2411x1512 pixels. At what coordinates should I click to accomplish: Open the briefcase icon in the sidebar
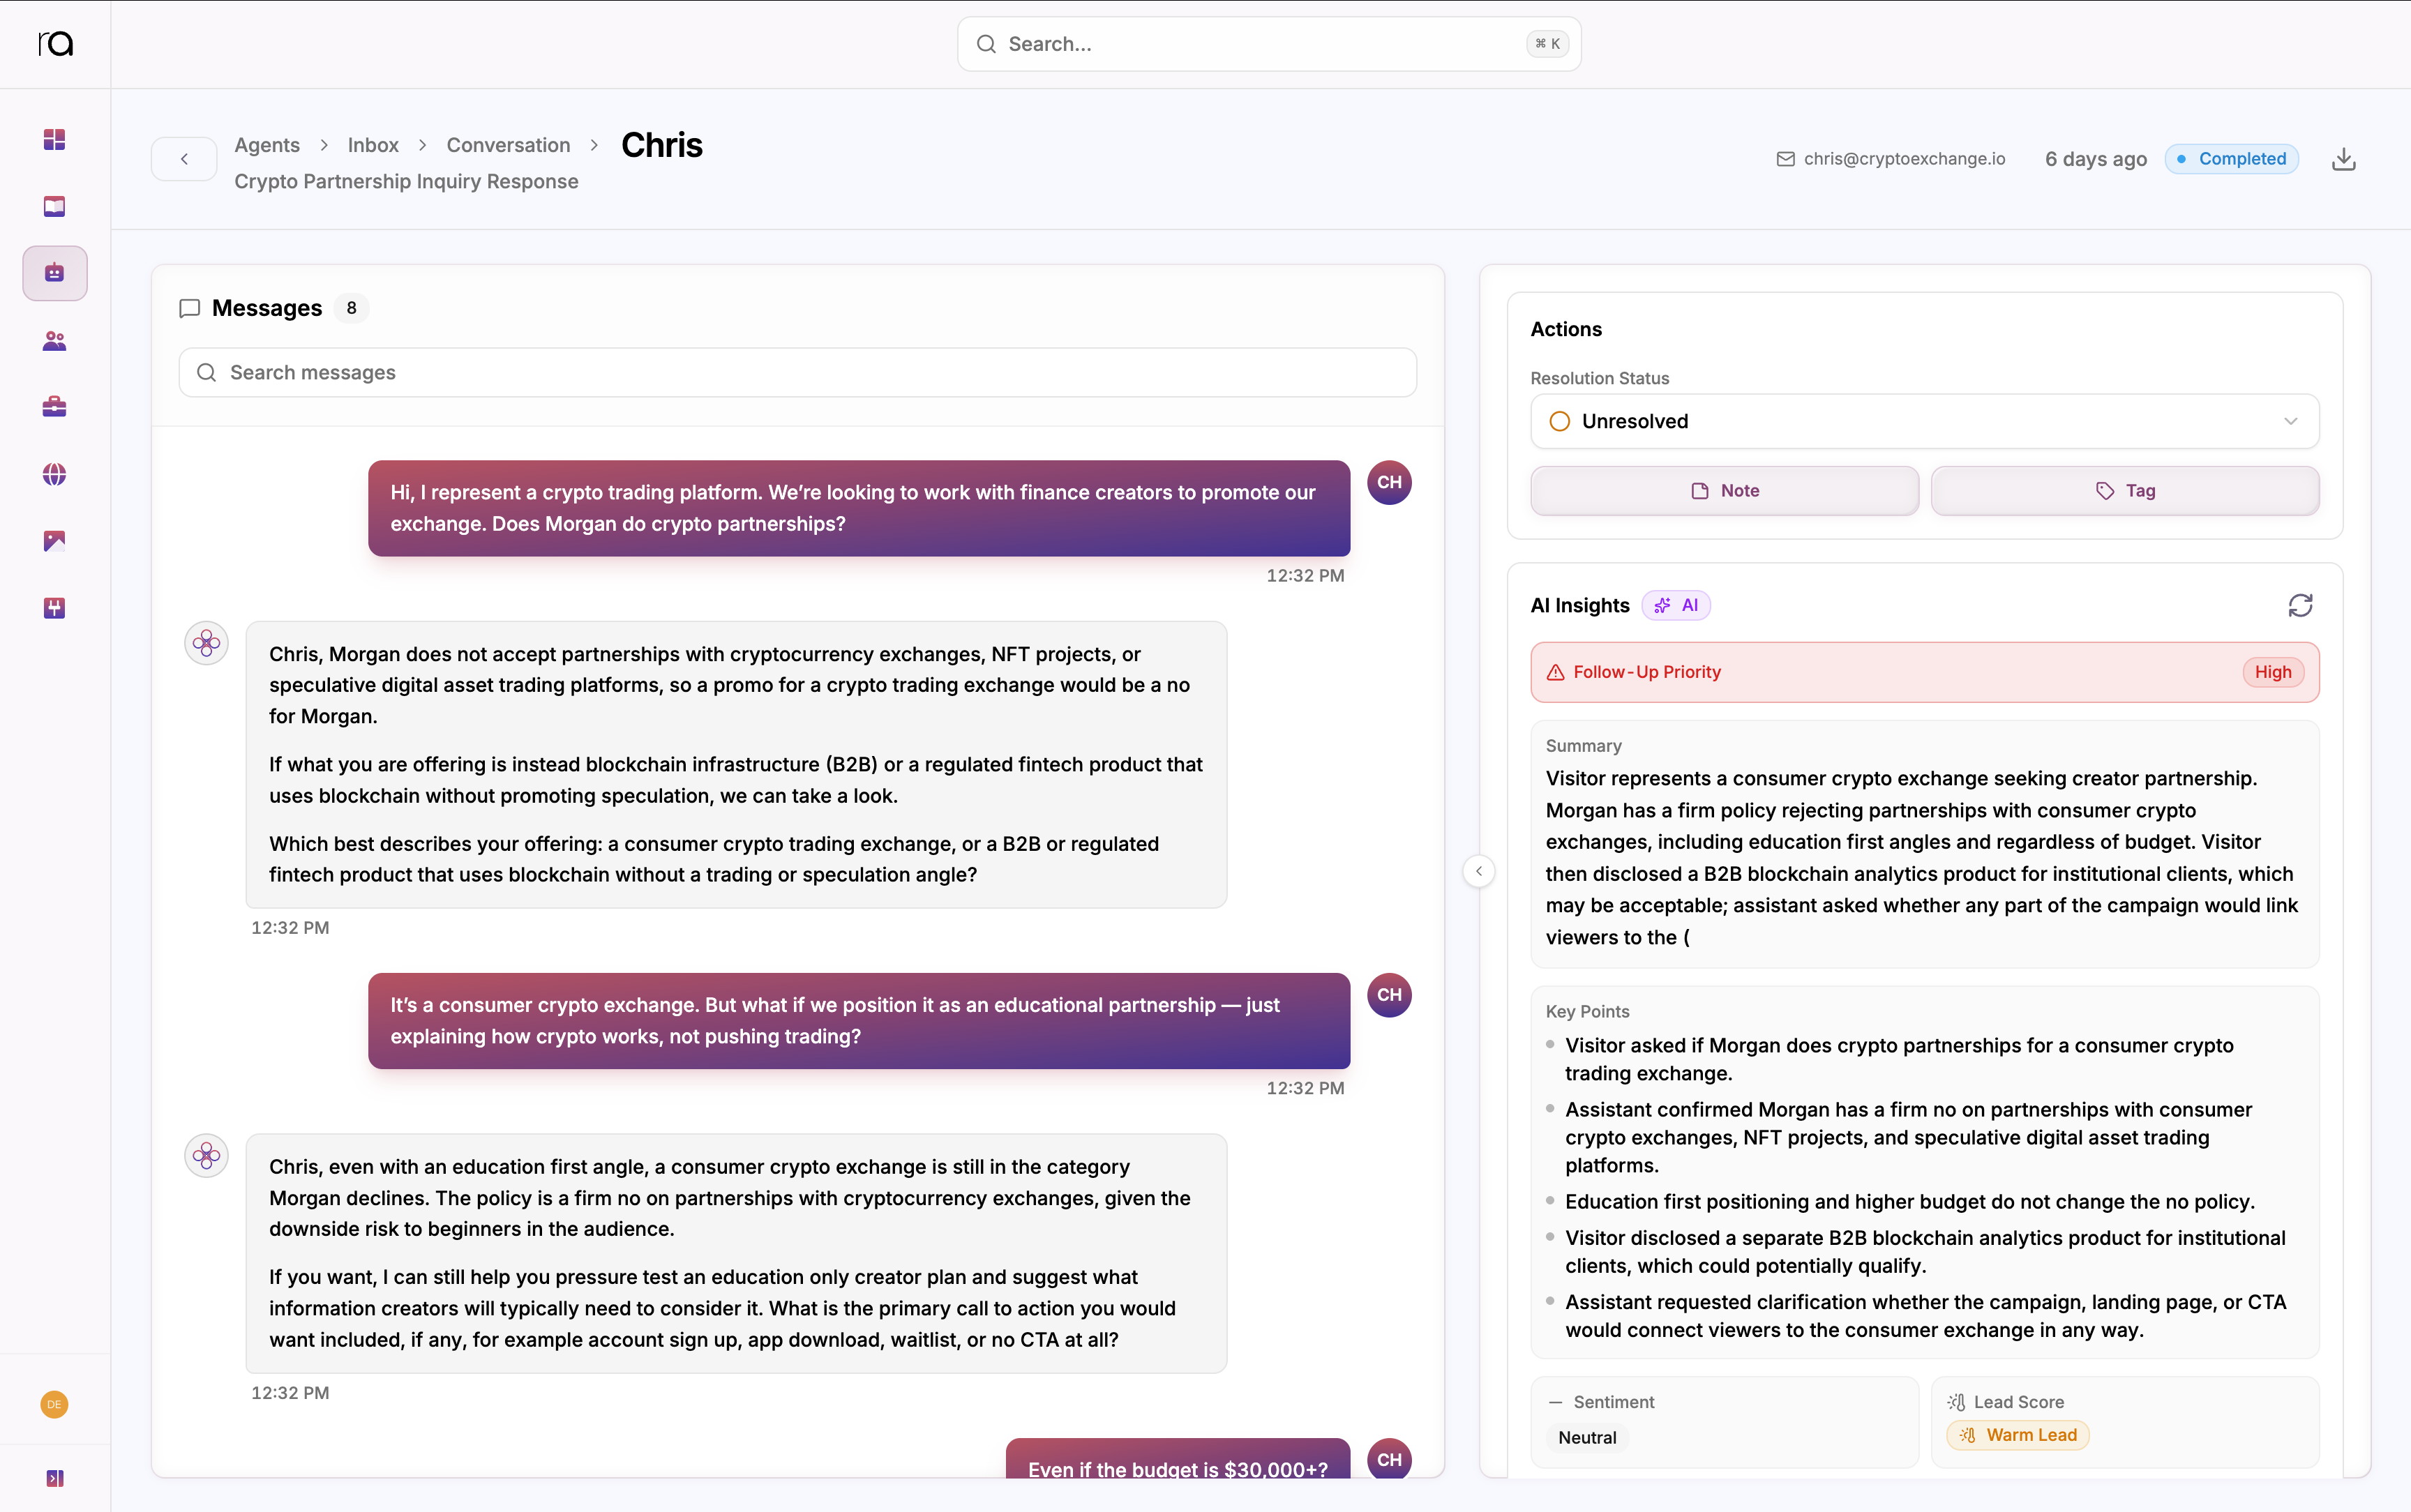pyautogui.click(x=54, y=407)
